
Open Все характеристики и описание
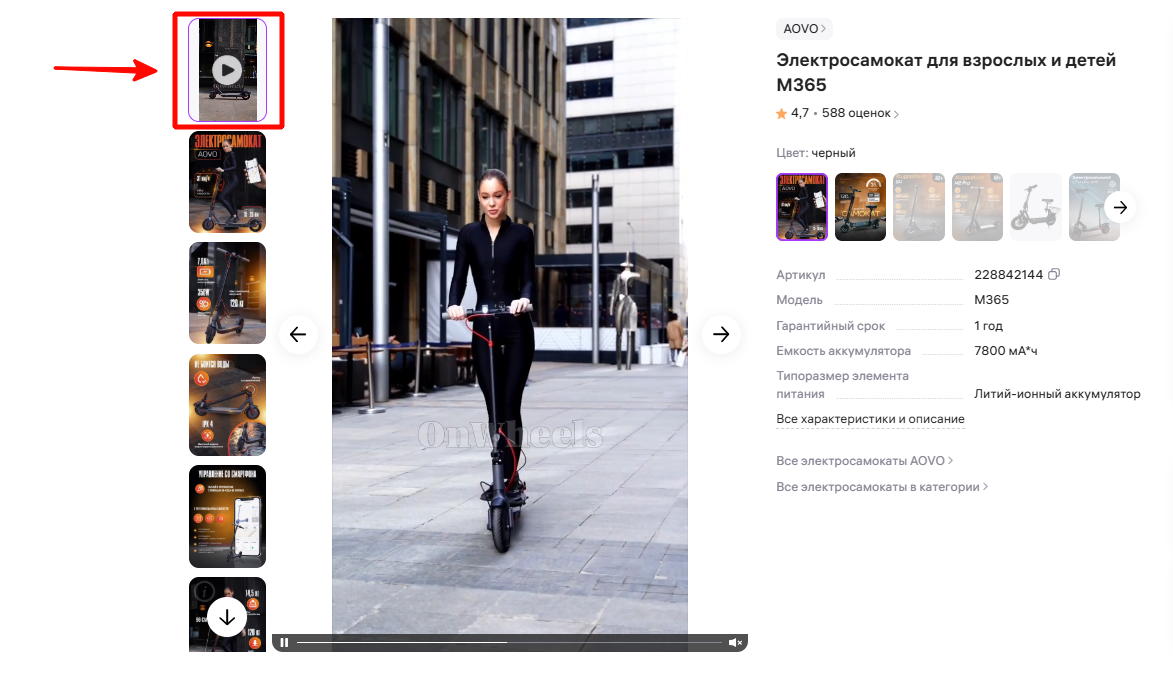870,419
